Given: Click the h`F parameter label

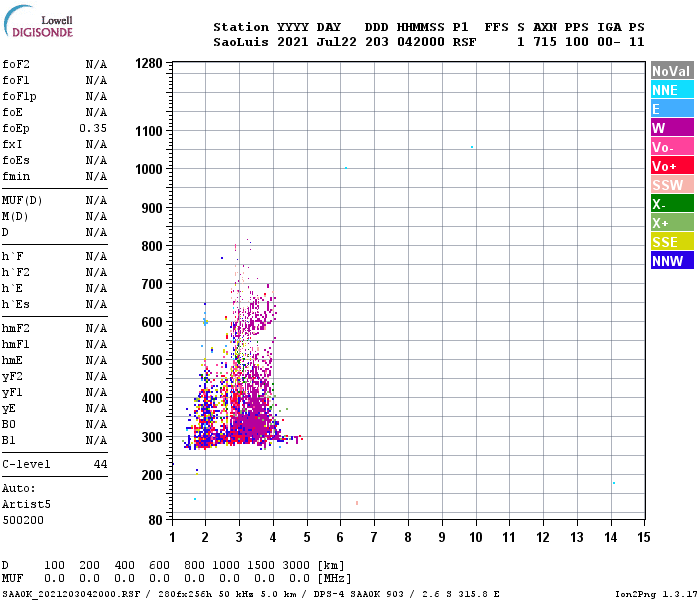Looking at the screenshot, I should tap(12, 256).
